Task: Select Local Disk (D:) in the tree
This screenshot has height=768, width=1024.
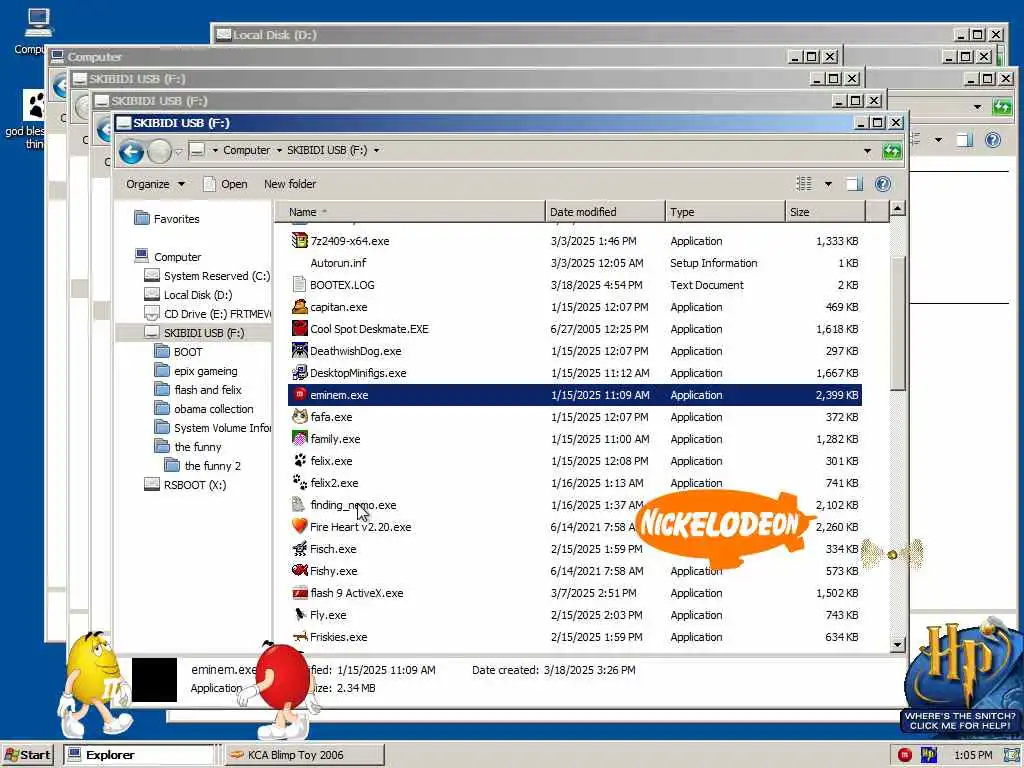Action: coord(189,295)
